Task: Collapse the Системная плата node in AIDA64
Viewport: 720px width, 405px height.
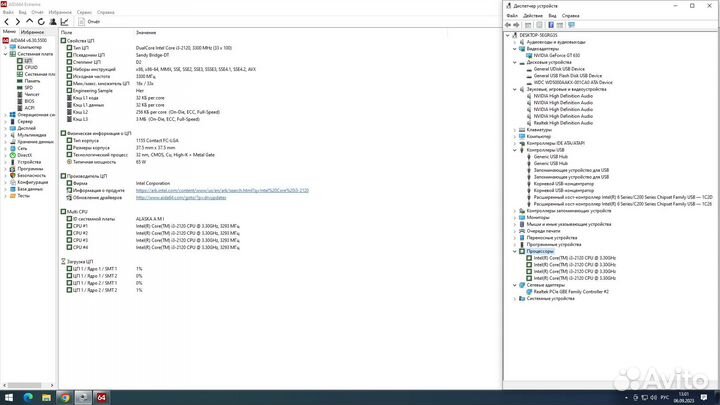Action: coord(6,54)
